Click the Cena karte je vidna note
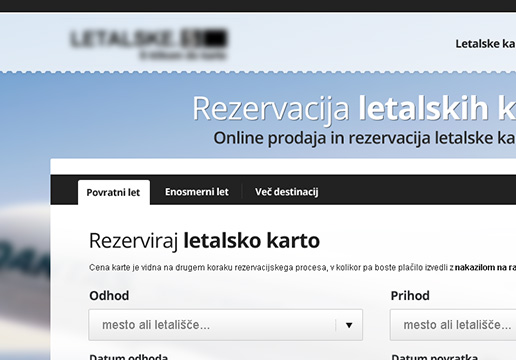 tap(302, 268)
